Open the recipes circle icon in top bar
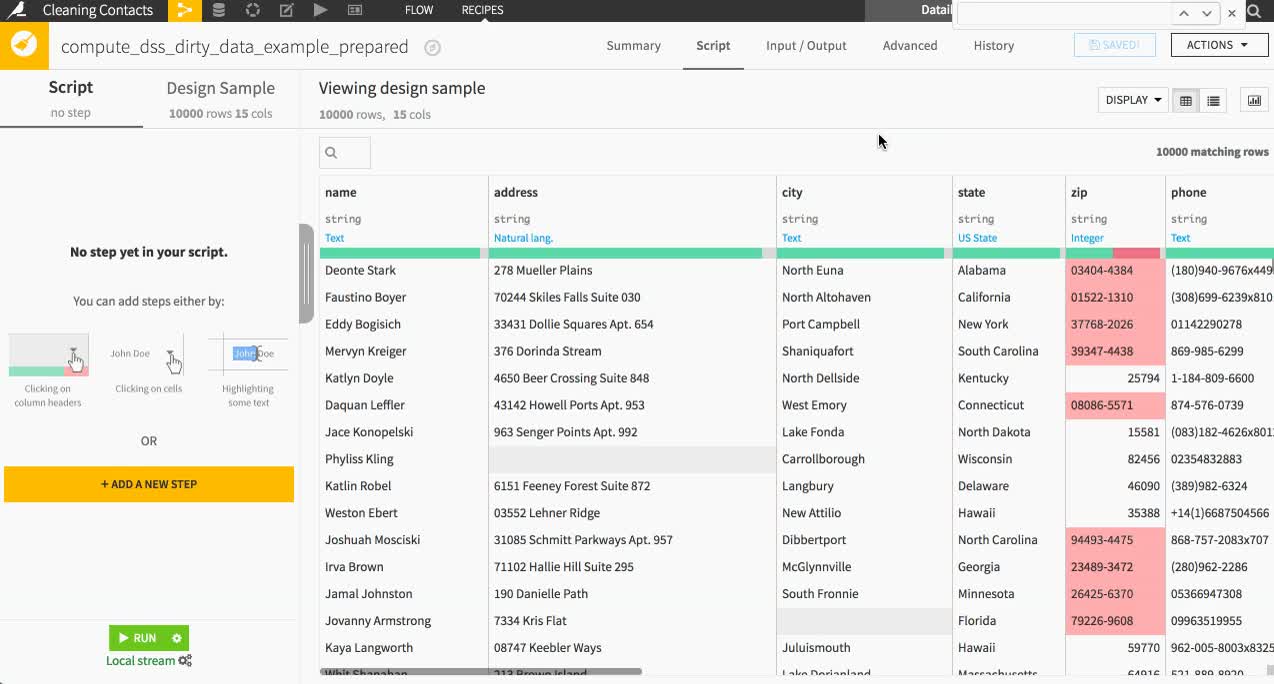 (x=252, y=11)
